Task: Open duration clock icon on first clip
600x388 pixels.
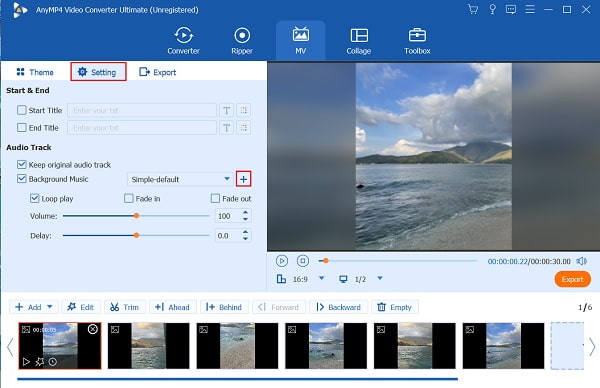Action: (53, 362)
